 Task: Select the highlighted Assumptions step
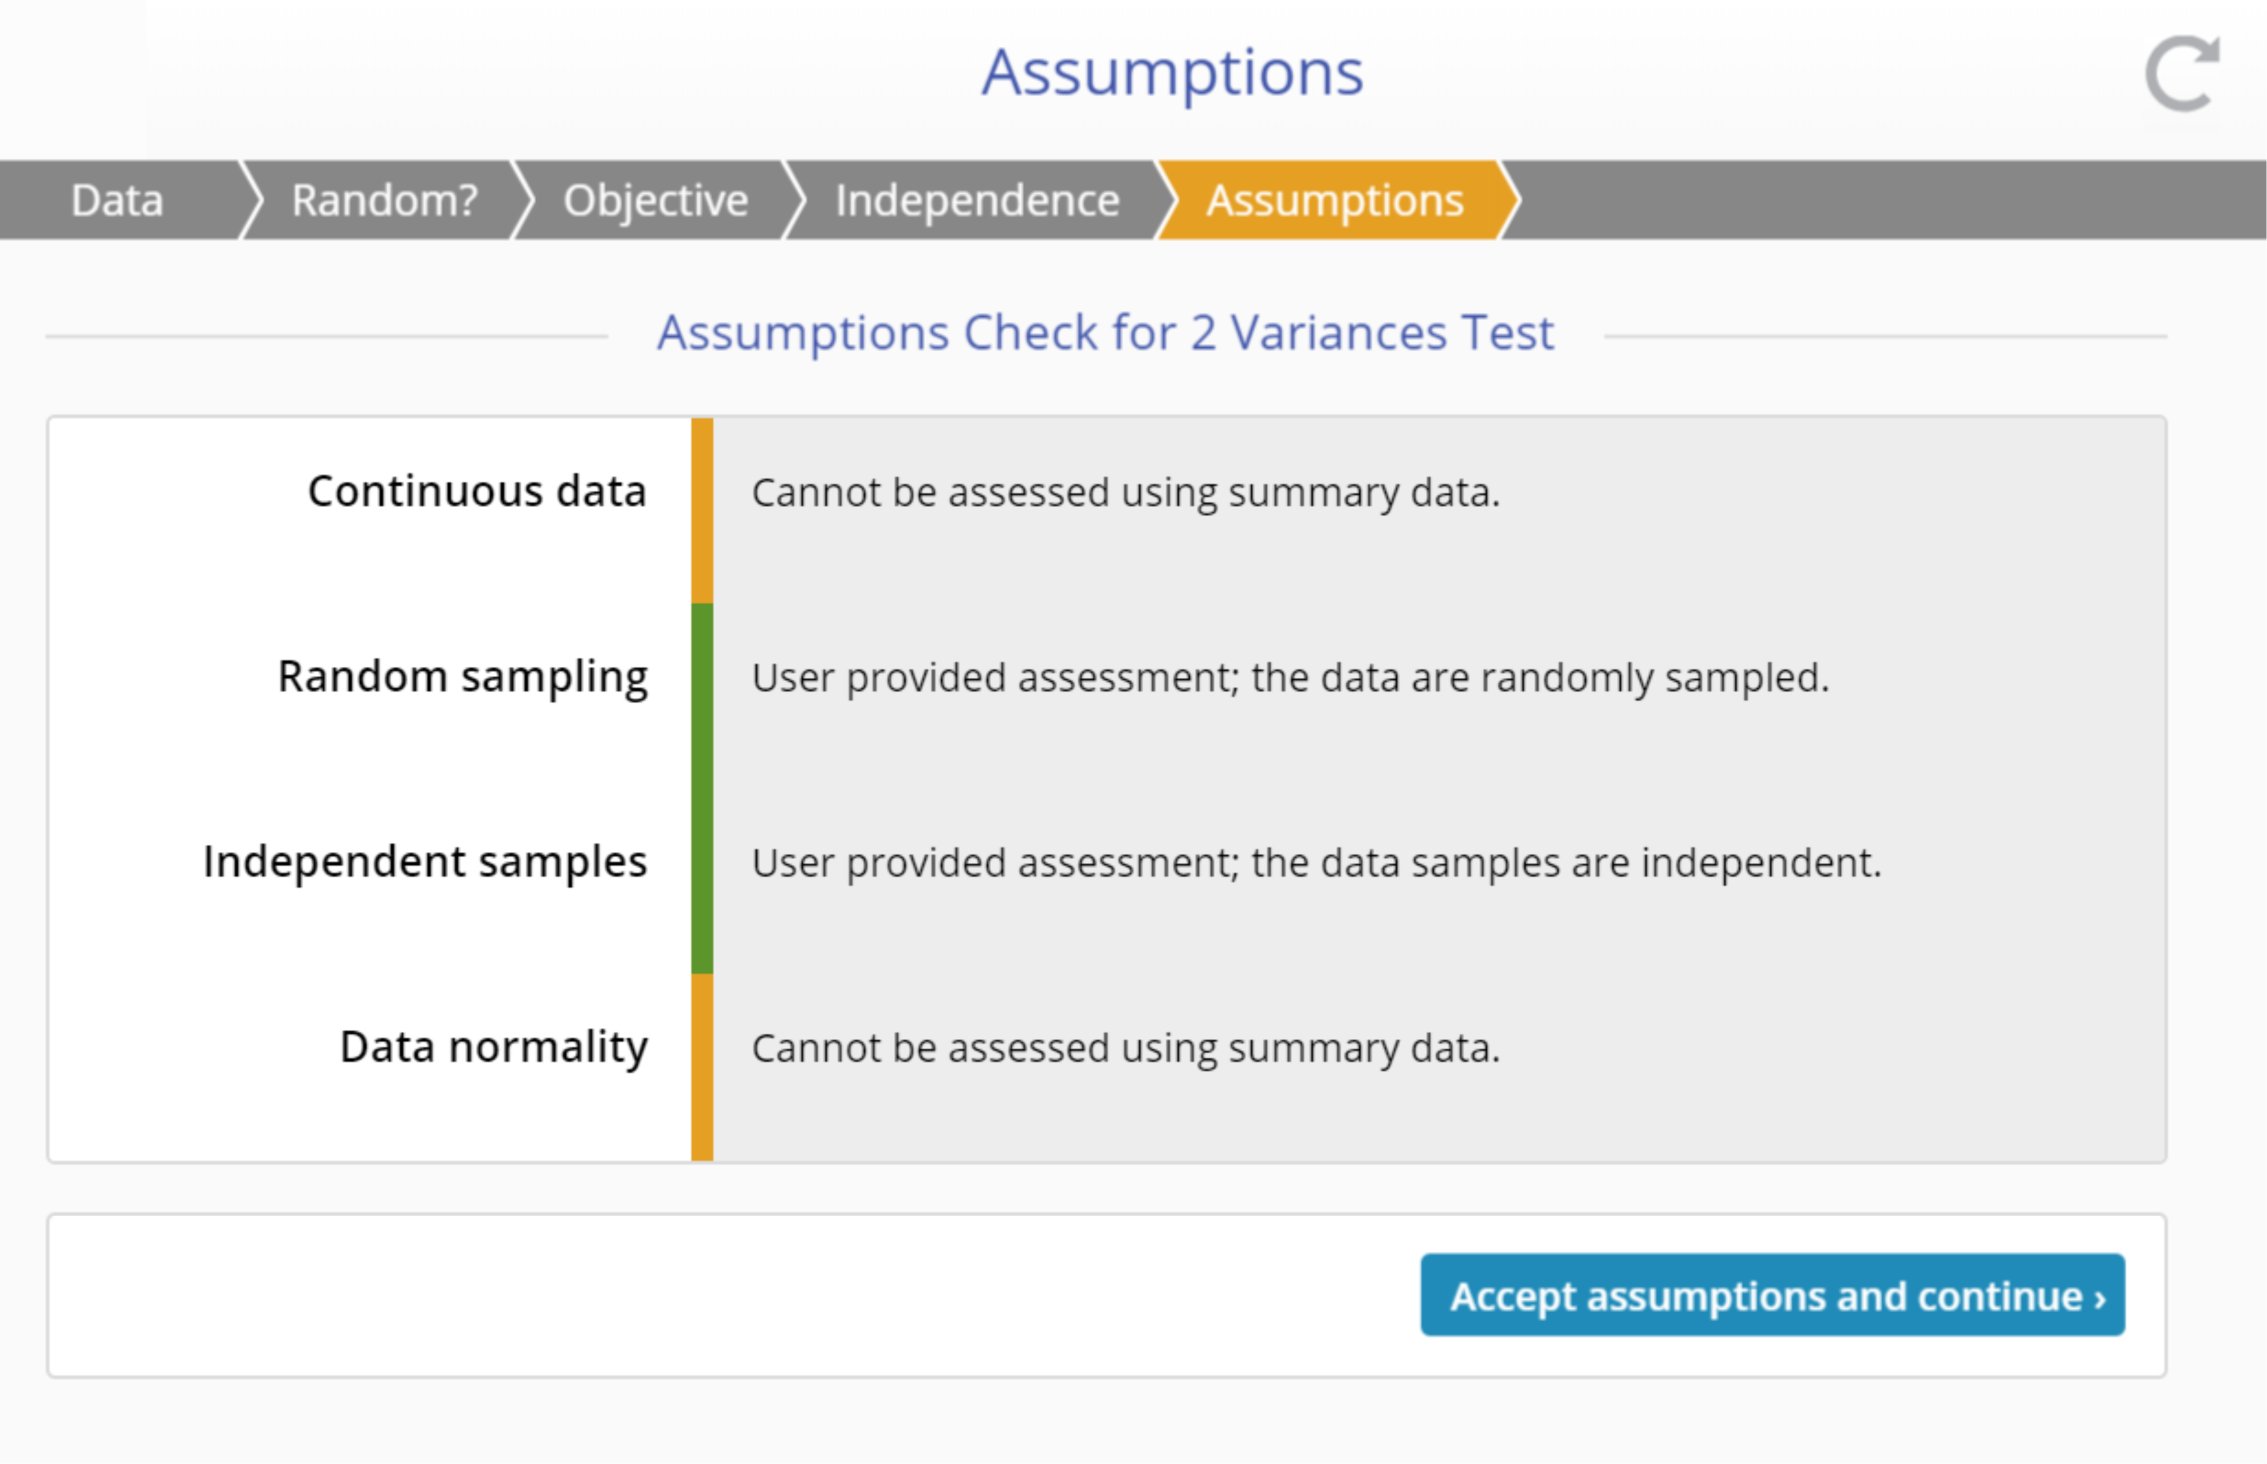1334,200
